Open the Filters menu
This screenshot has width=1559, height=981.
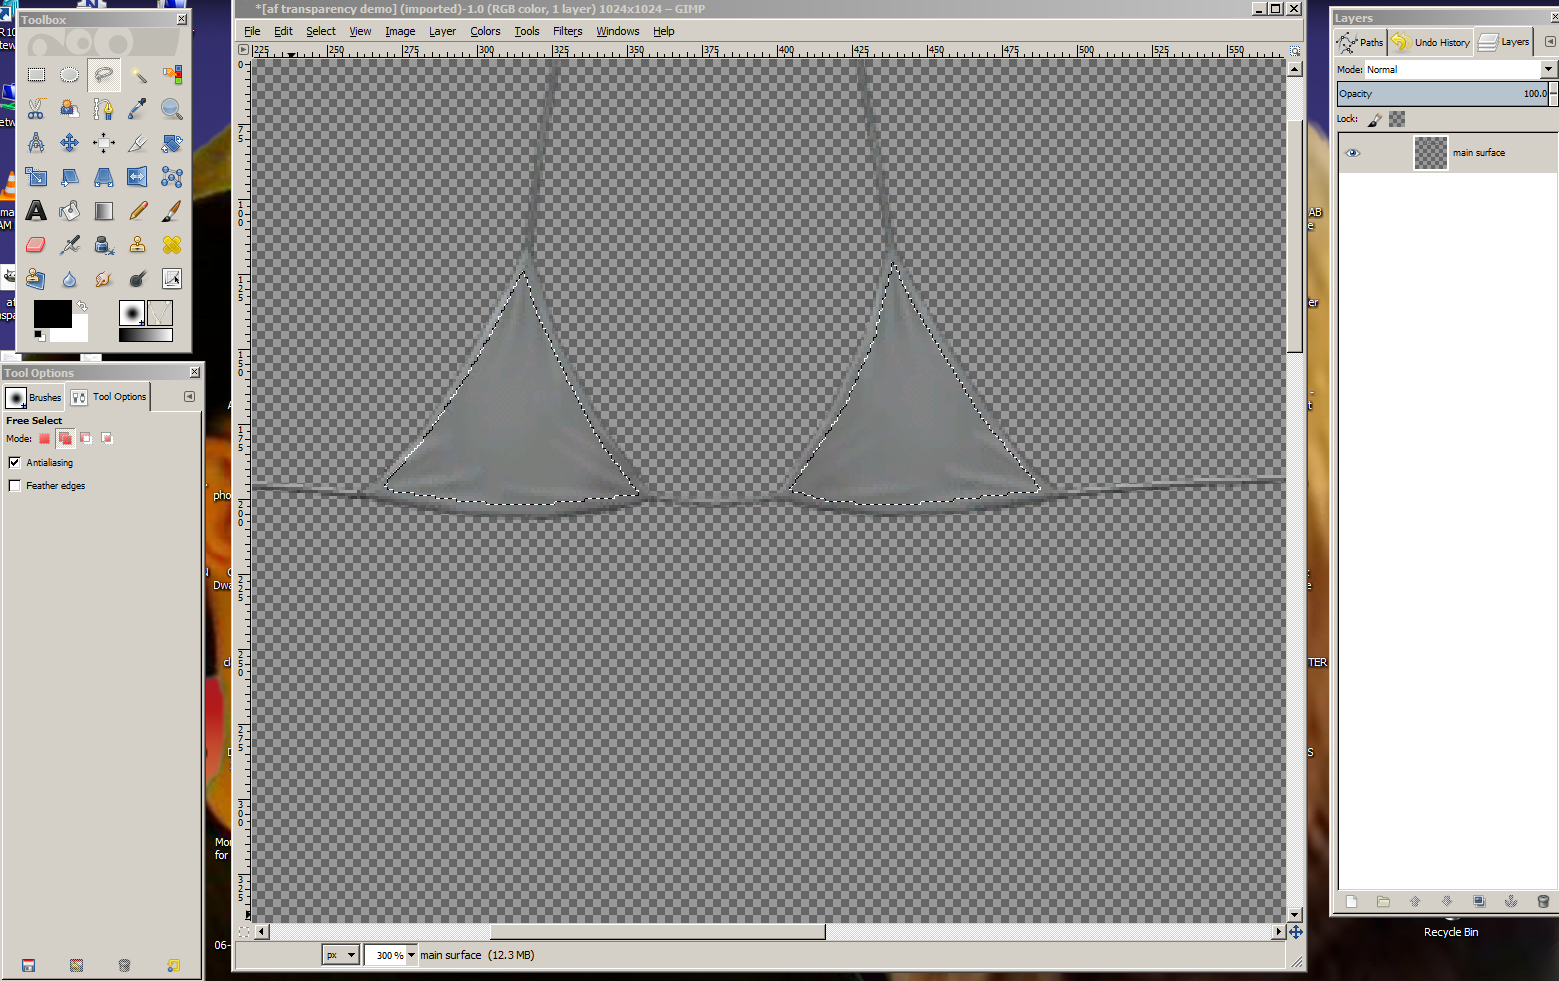(x=568, y=31)
